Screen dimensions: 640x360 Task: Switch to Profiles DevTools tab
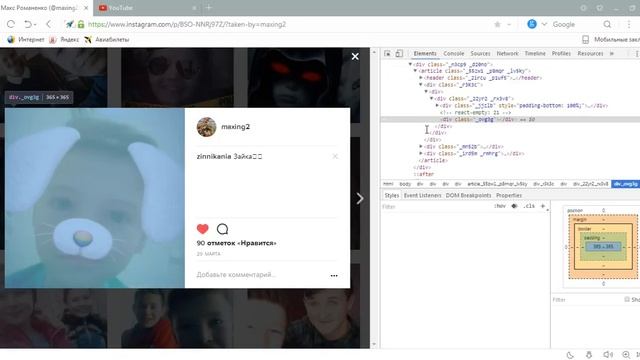click(x=561, y=53)
